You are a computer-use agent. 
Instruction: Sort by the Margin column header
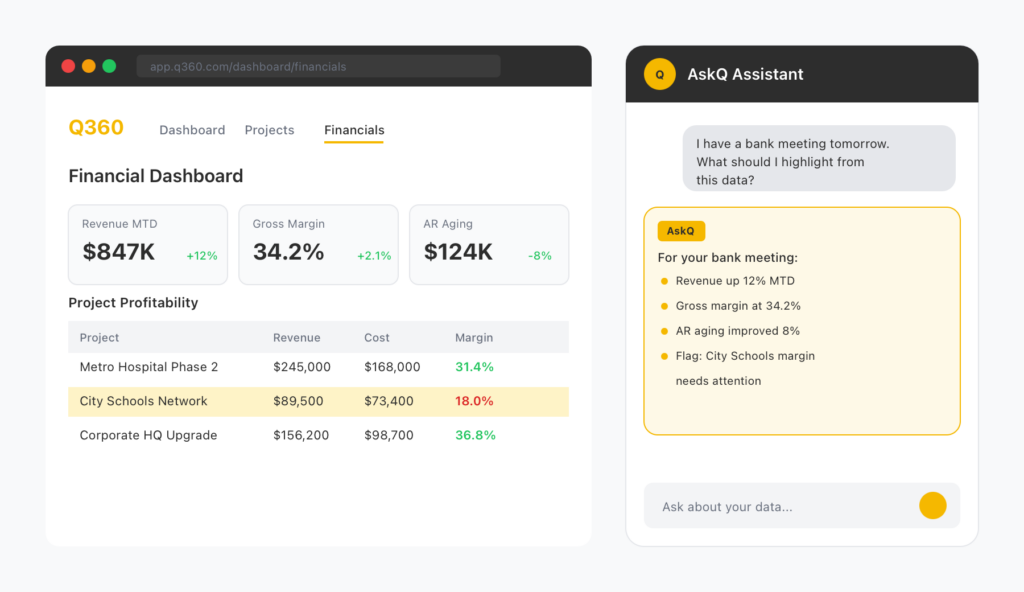pyautogui.click(x=474, y=338)
